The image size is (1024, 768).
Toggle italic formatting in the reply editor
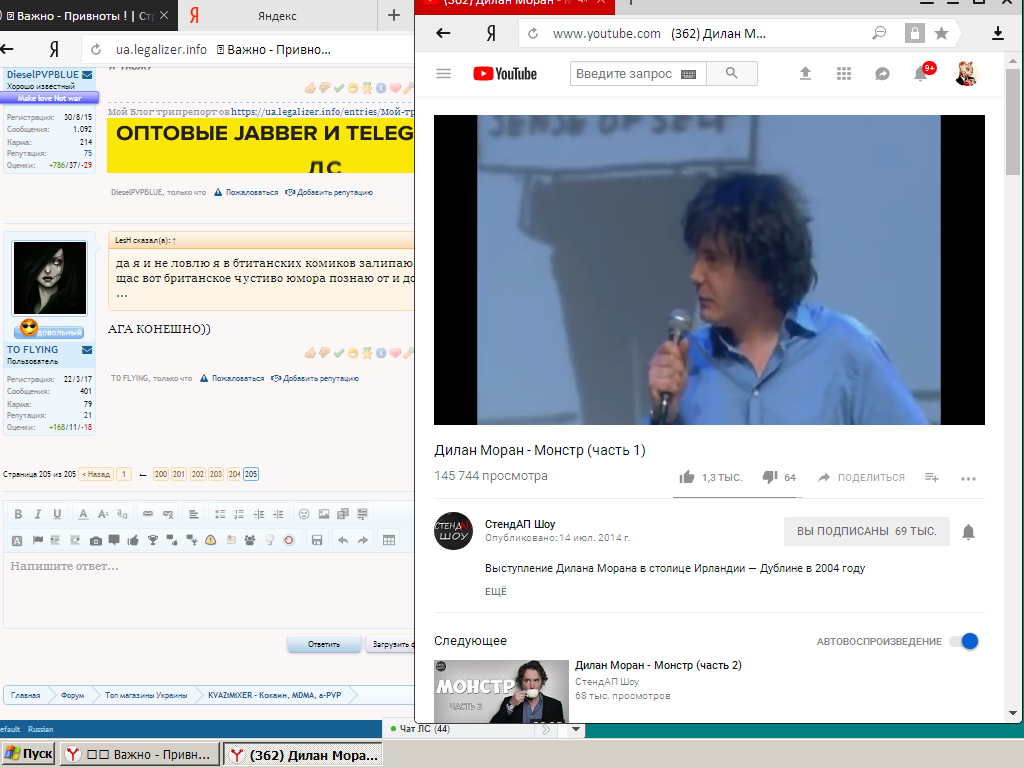(38, 514)
